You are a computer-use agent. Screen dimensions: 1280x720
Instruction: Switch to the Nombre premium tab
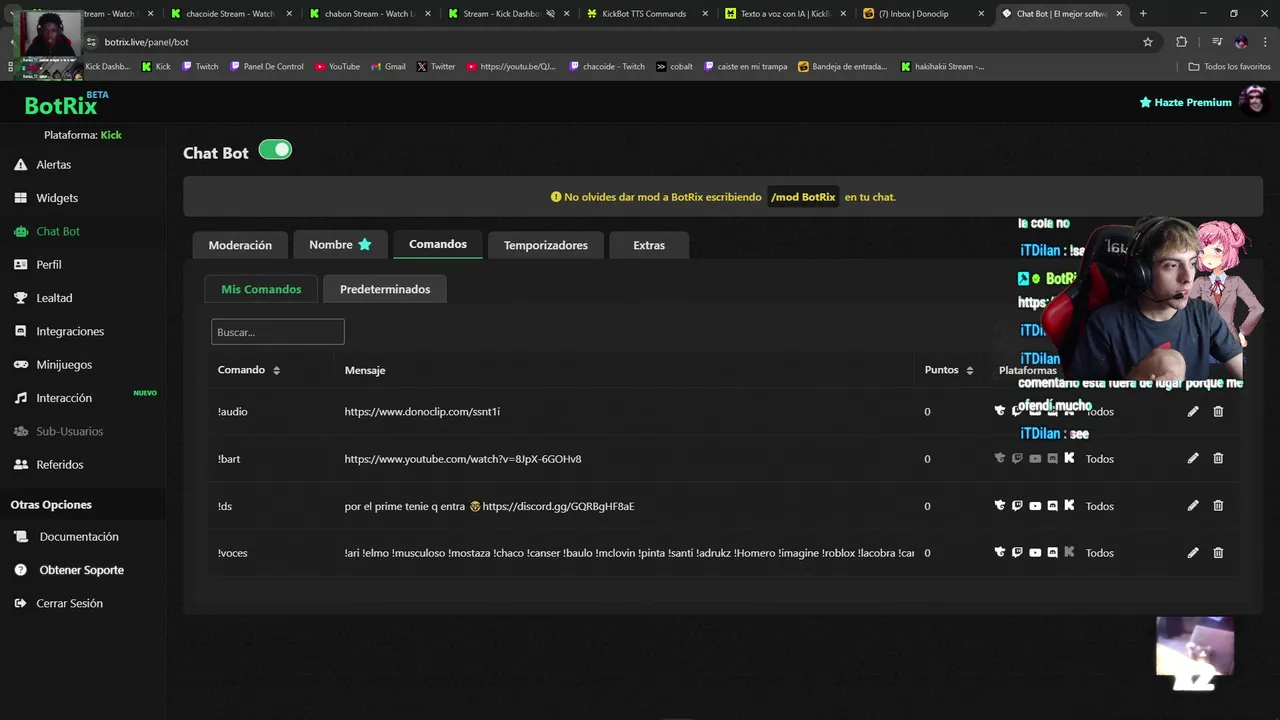(x=340, y=245)
